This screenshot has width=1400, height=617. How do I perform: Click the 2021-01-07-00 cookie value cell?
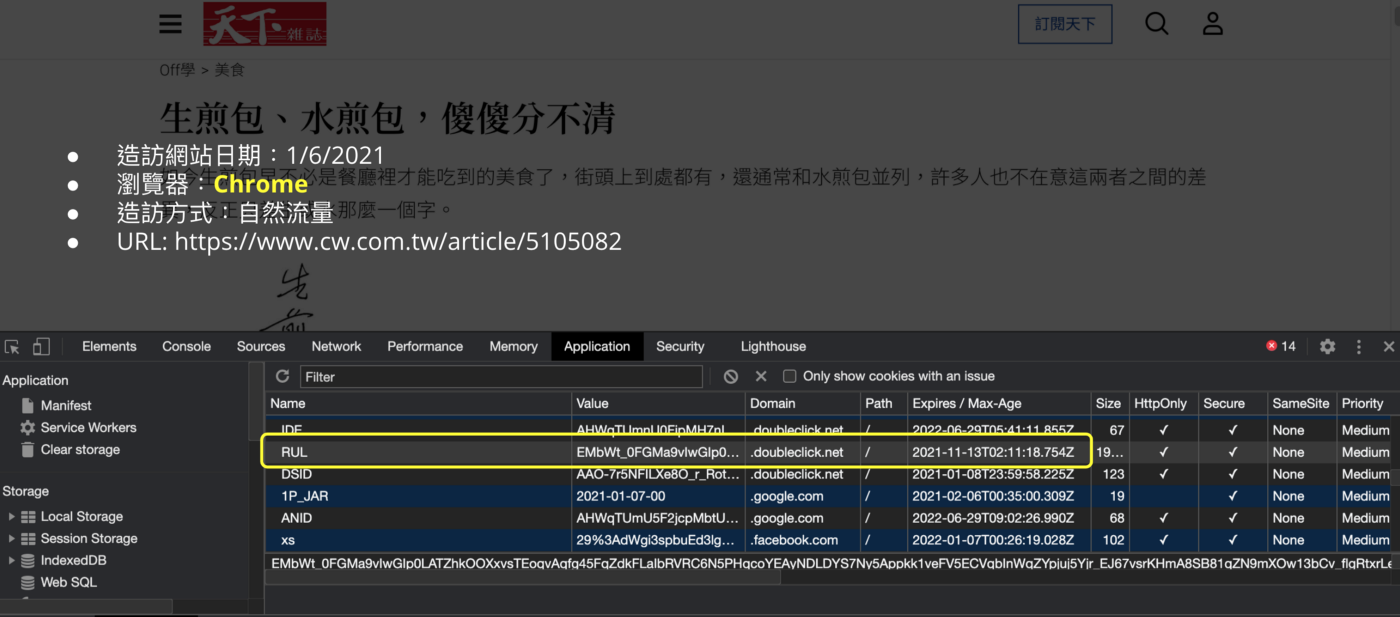pyautogui.click(x=658, y=496)
